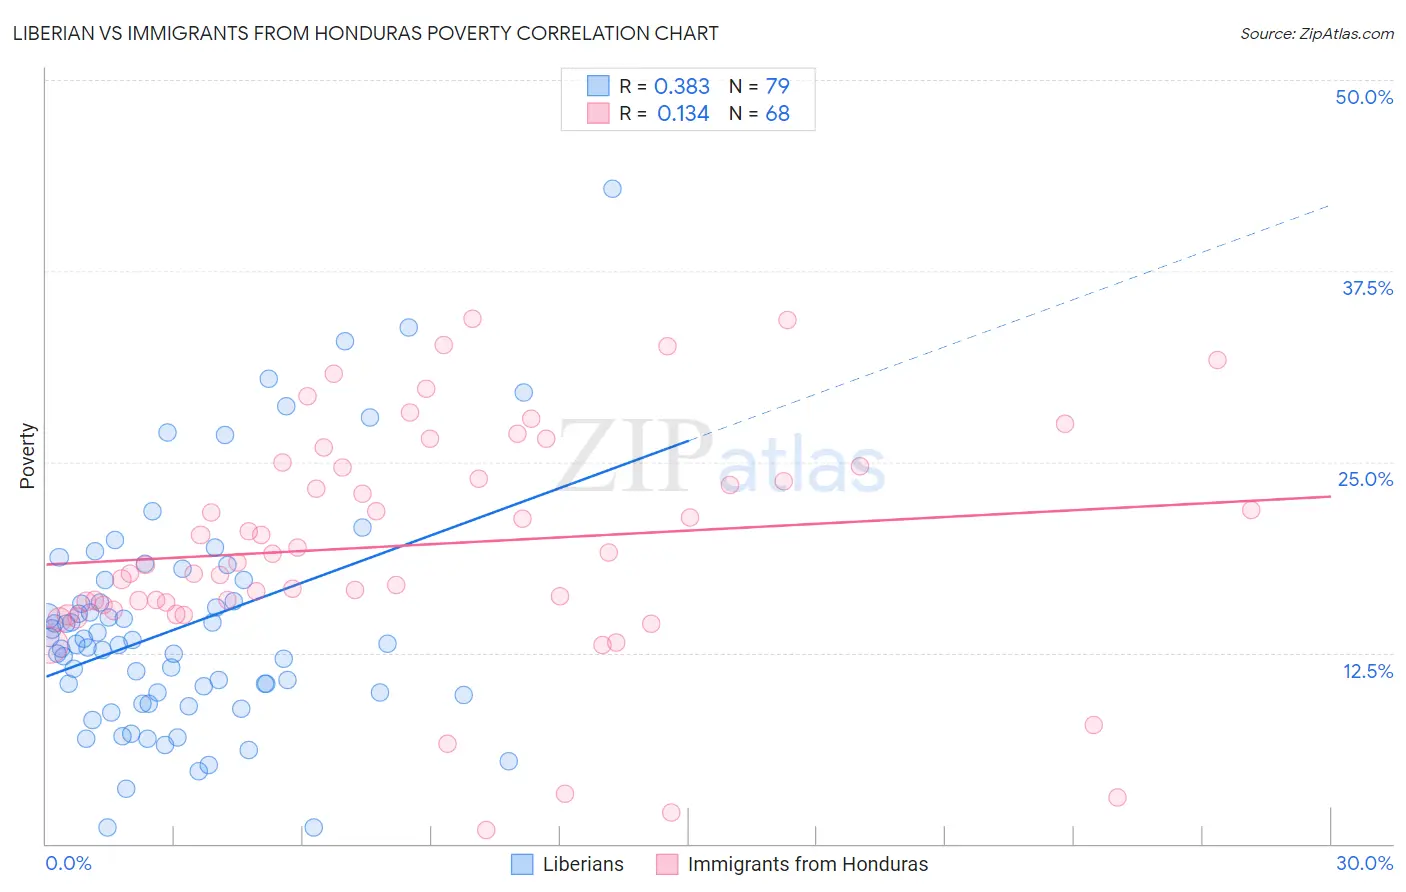Click the blue R = 0.383 statistic
The width and height of the screenshot is (1406, 892).
(x=664, y=86)
